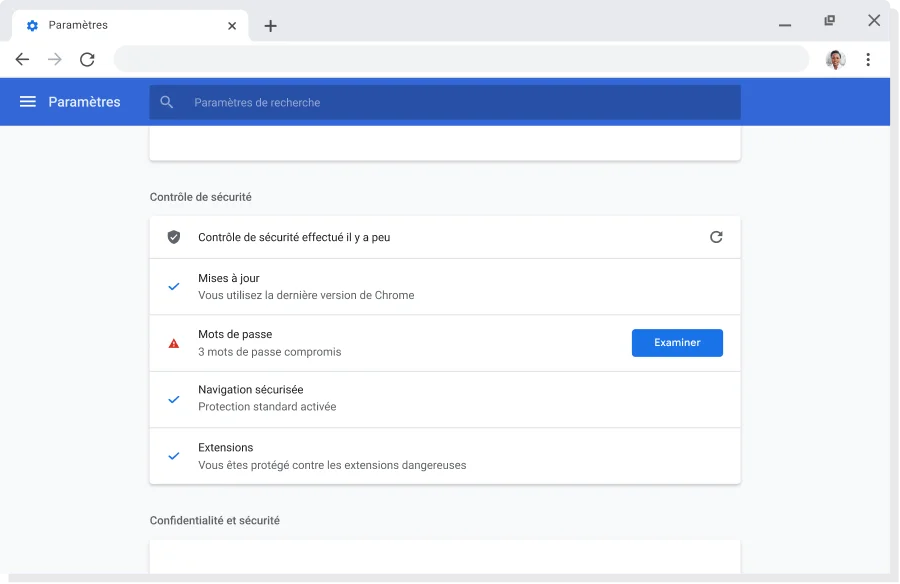Open the Navigation sécurisée row
The height and width of the screenshot is (584, 900).
pyautogui.click(x=444, y=399)
